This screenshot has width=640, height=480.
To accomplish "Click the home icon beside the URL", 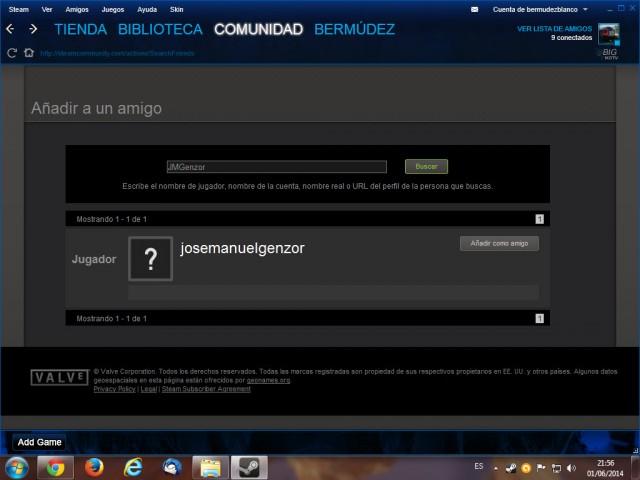I will pos(29,52).
